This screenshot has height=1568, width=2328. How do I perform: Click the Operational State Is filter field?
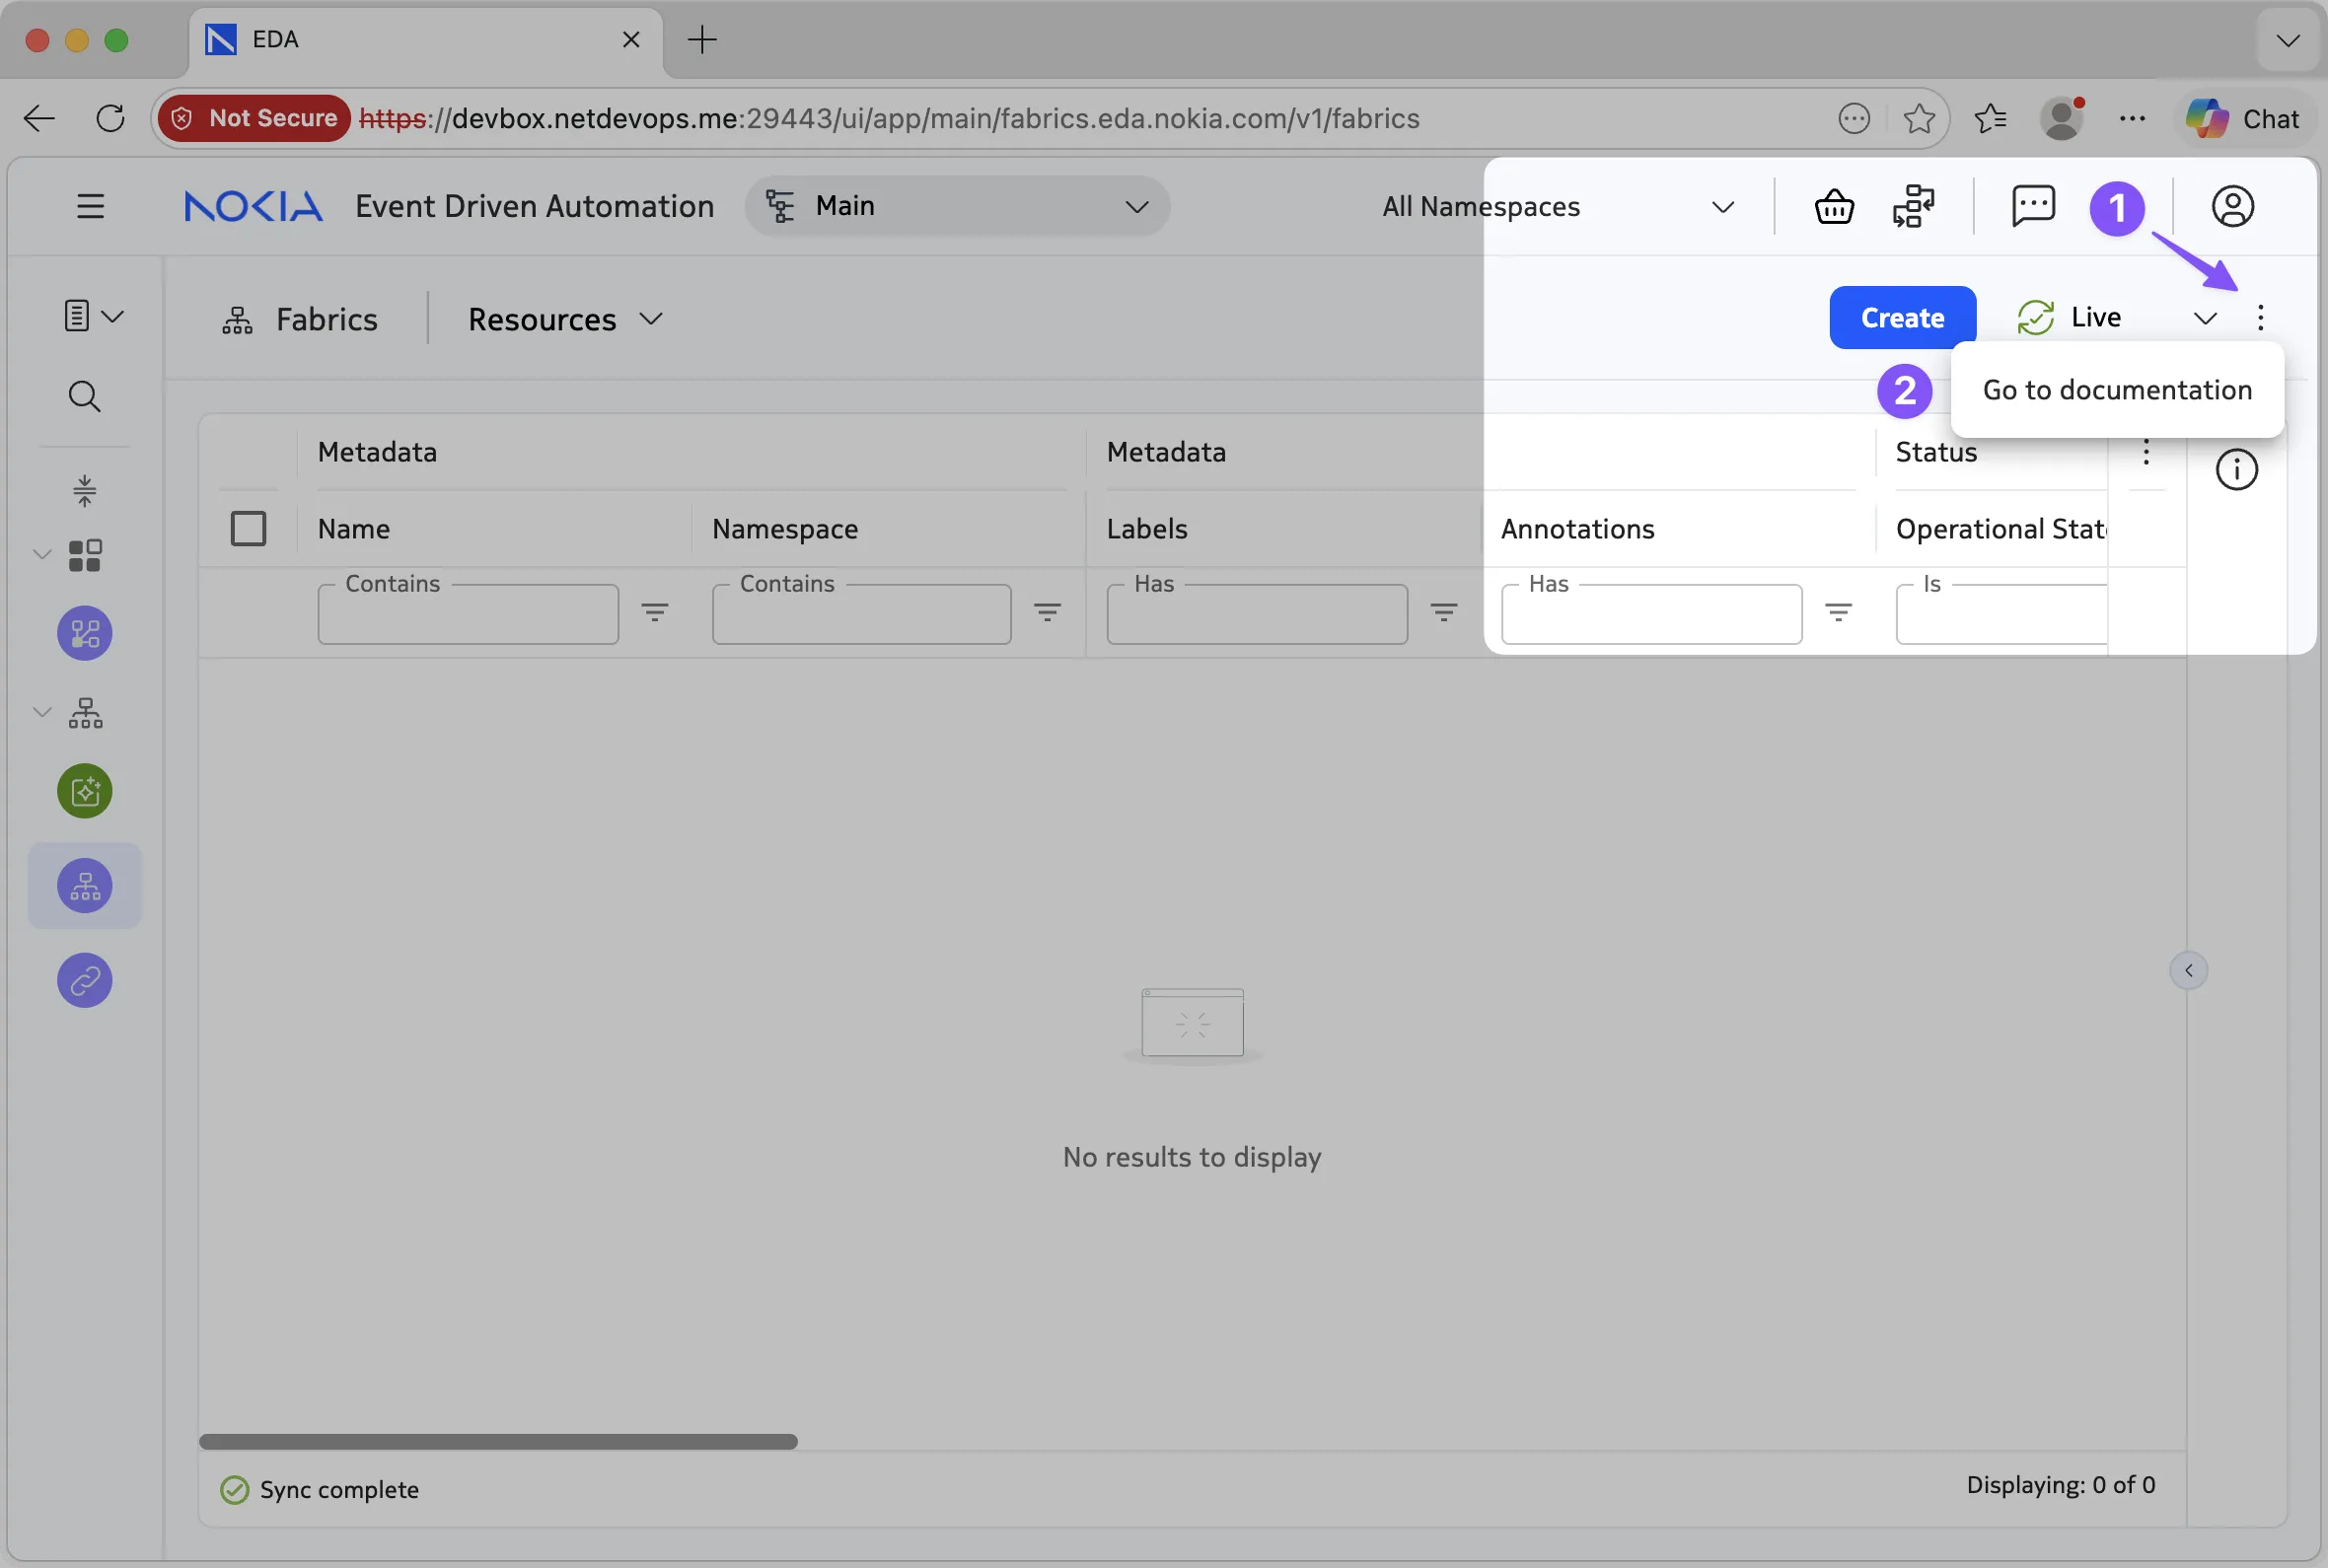coord(2001,614)
